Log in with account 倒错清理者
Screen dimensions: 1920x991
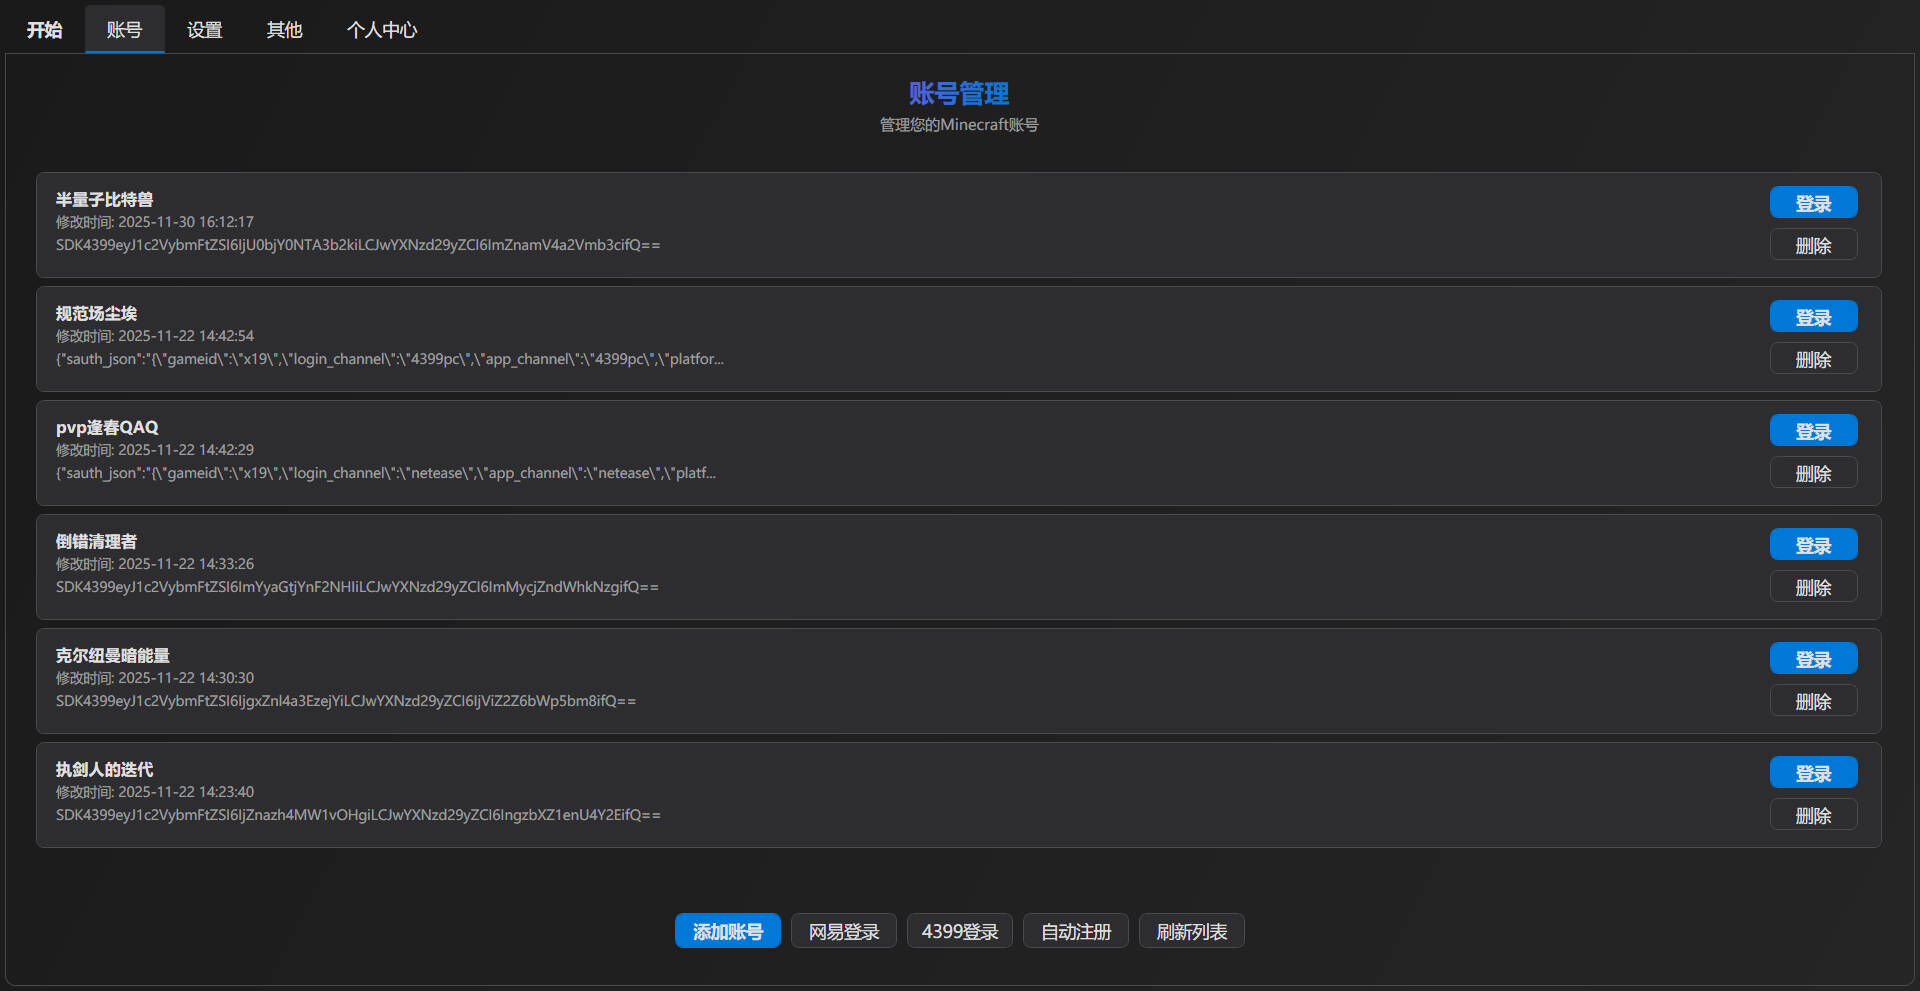pyautogui.click(x=1812, y=545)
